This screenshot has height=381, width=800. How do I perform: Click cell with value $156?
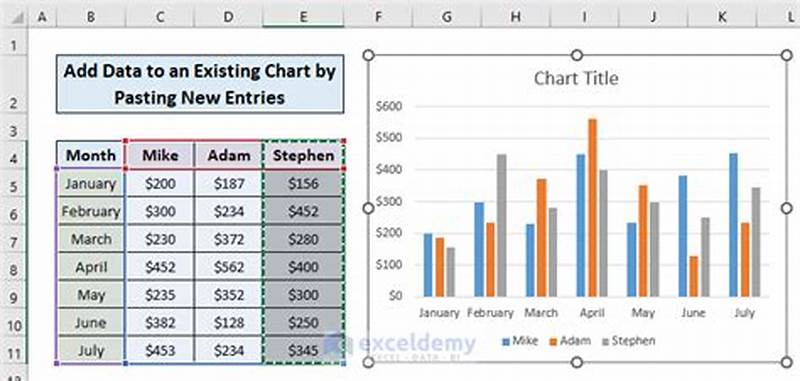[x=304, y=184]
